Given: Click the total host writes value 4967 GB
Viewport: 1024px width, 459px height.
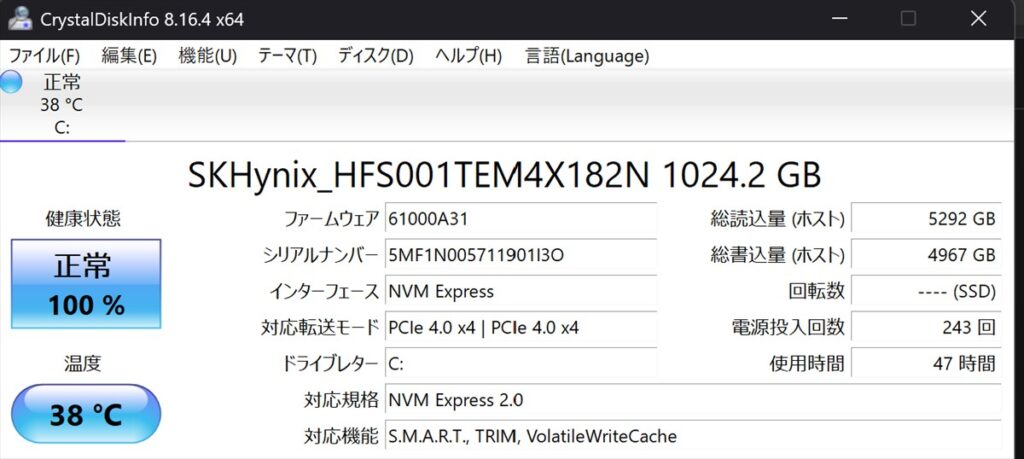Looking at the screenshot, I should click(926, 255).
